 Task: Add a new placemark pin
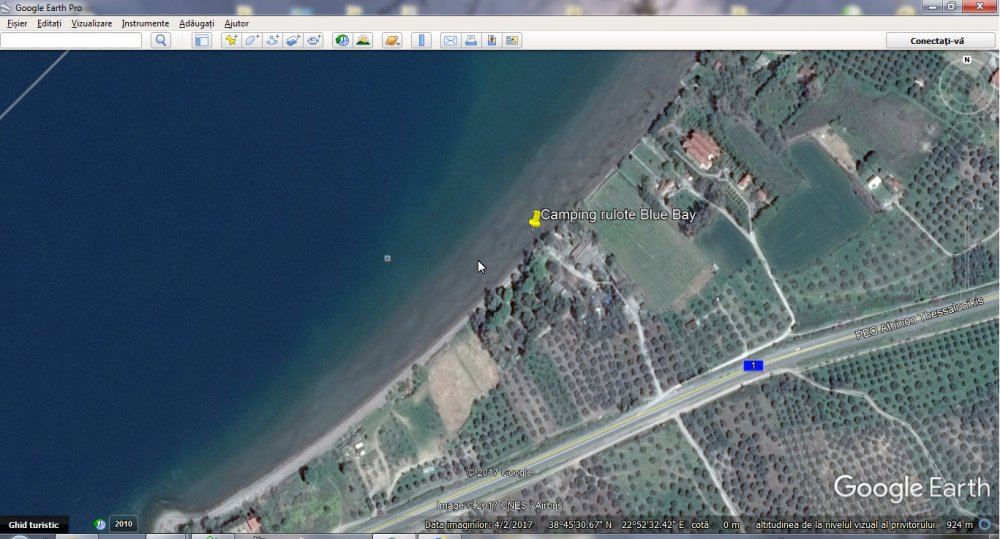click(x=231, y=41)
